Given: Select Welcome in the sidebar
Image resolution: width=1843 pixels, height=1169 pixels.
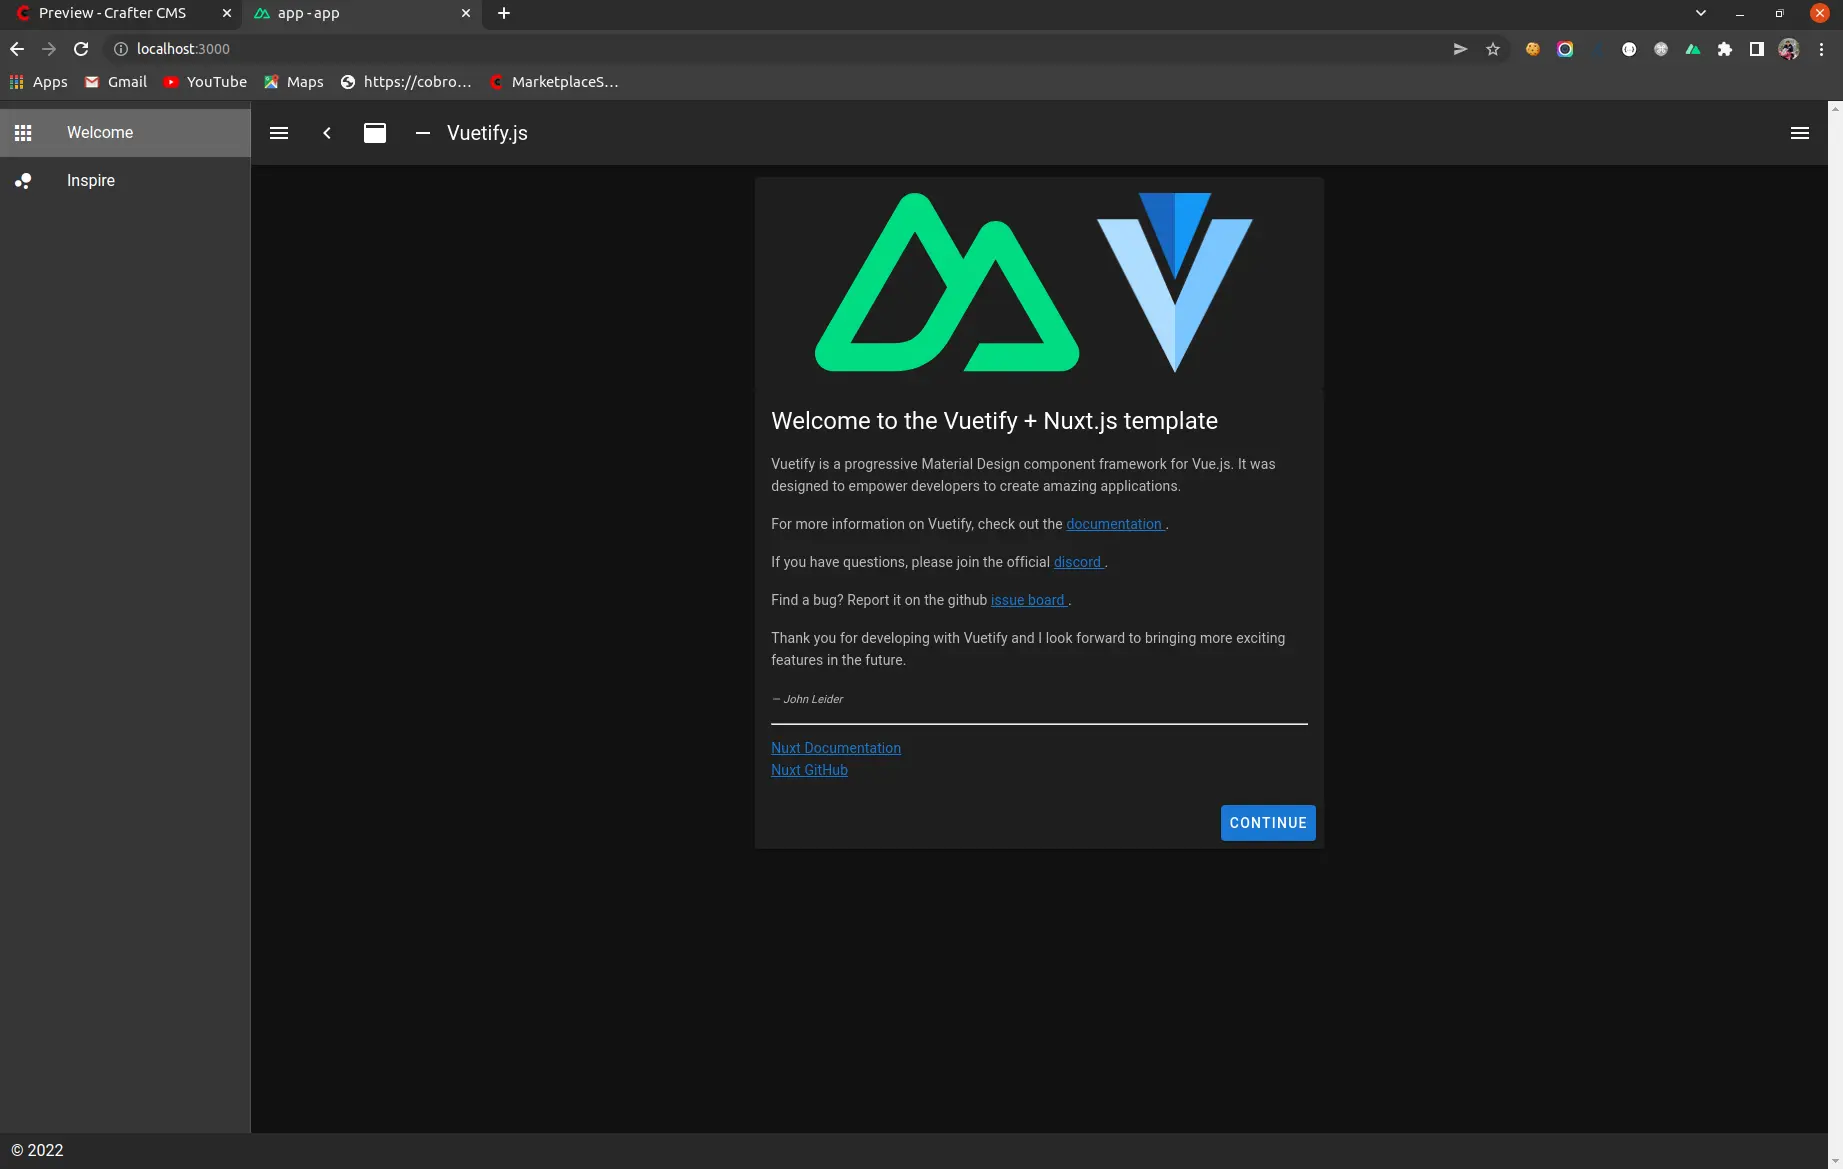Looking at the screenshot, I should [100, 133].
